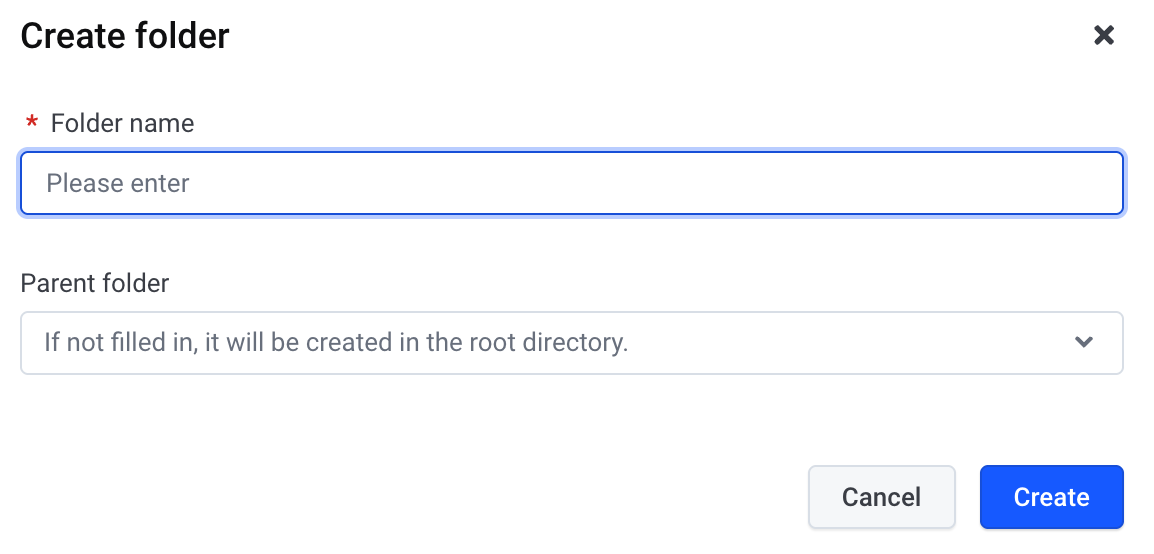The height and width of the screenshot is (554, 1154).
Task: Click the 'Please enter' placeholder text
Action: pos(118,183)
